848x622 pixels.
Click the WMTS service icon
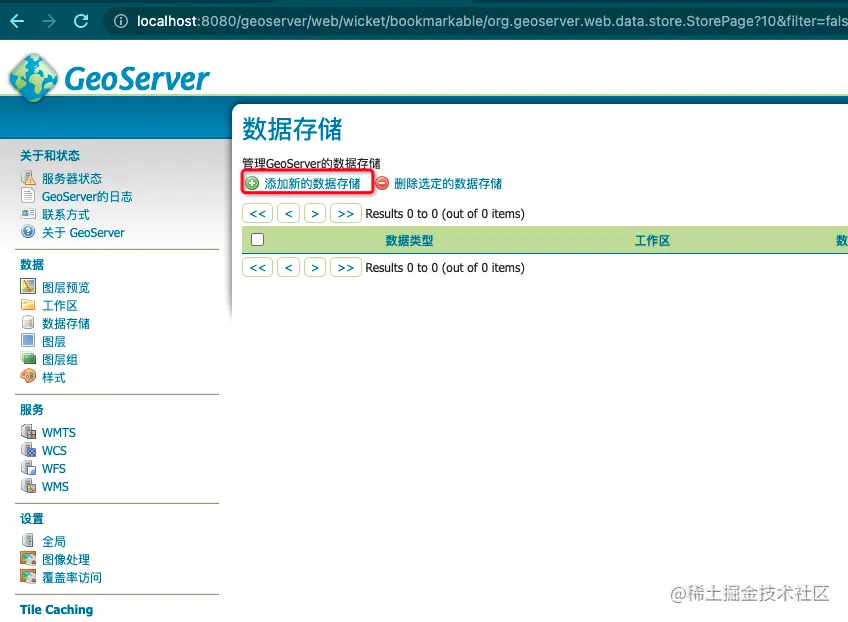28,431
